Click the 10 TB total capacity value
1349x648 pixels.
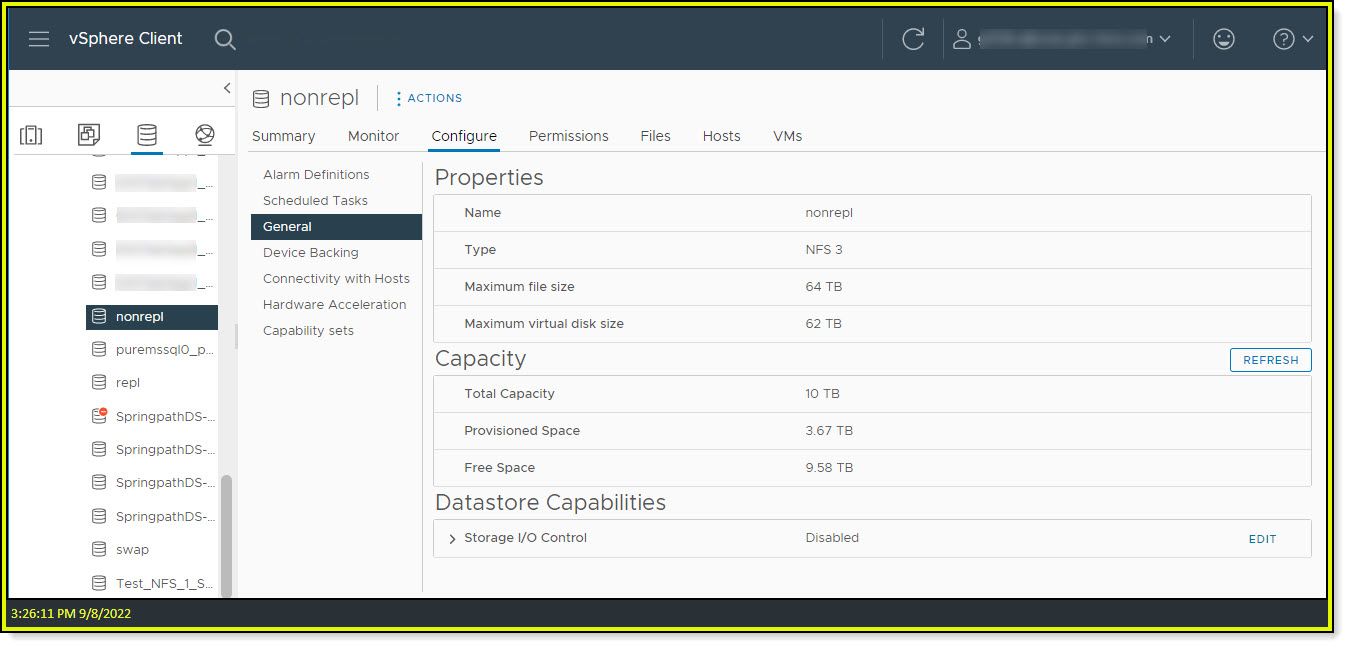pos(822,394)
